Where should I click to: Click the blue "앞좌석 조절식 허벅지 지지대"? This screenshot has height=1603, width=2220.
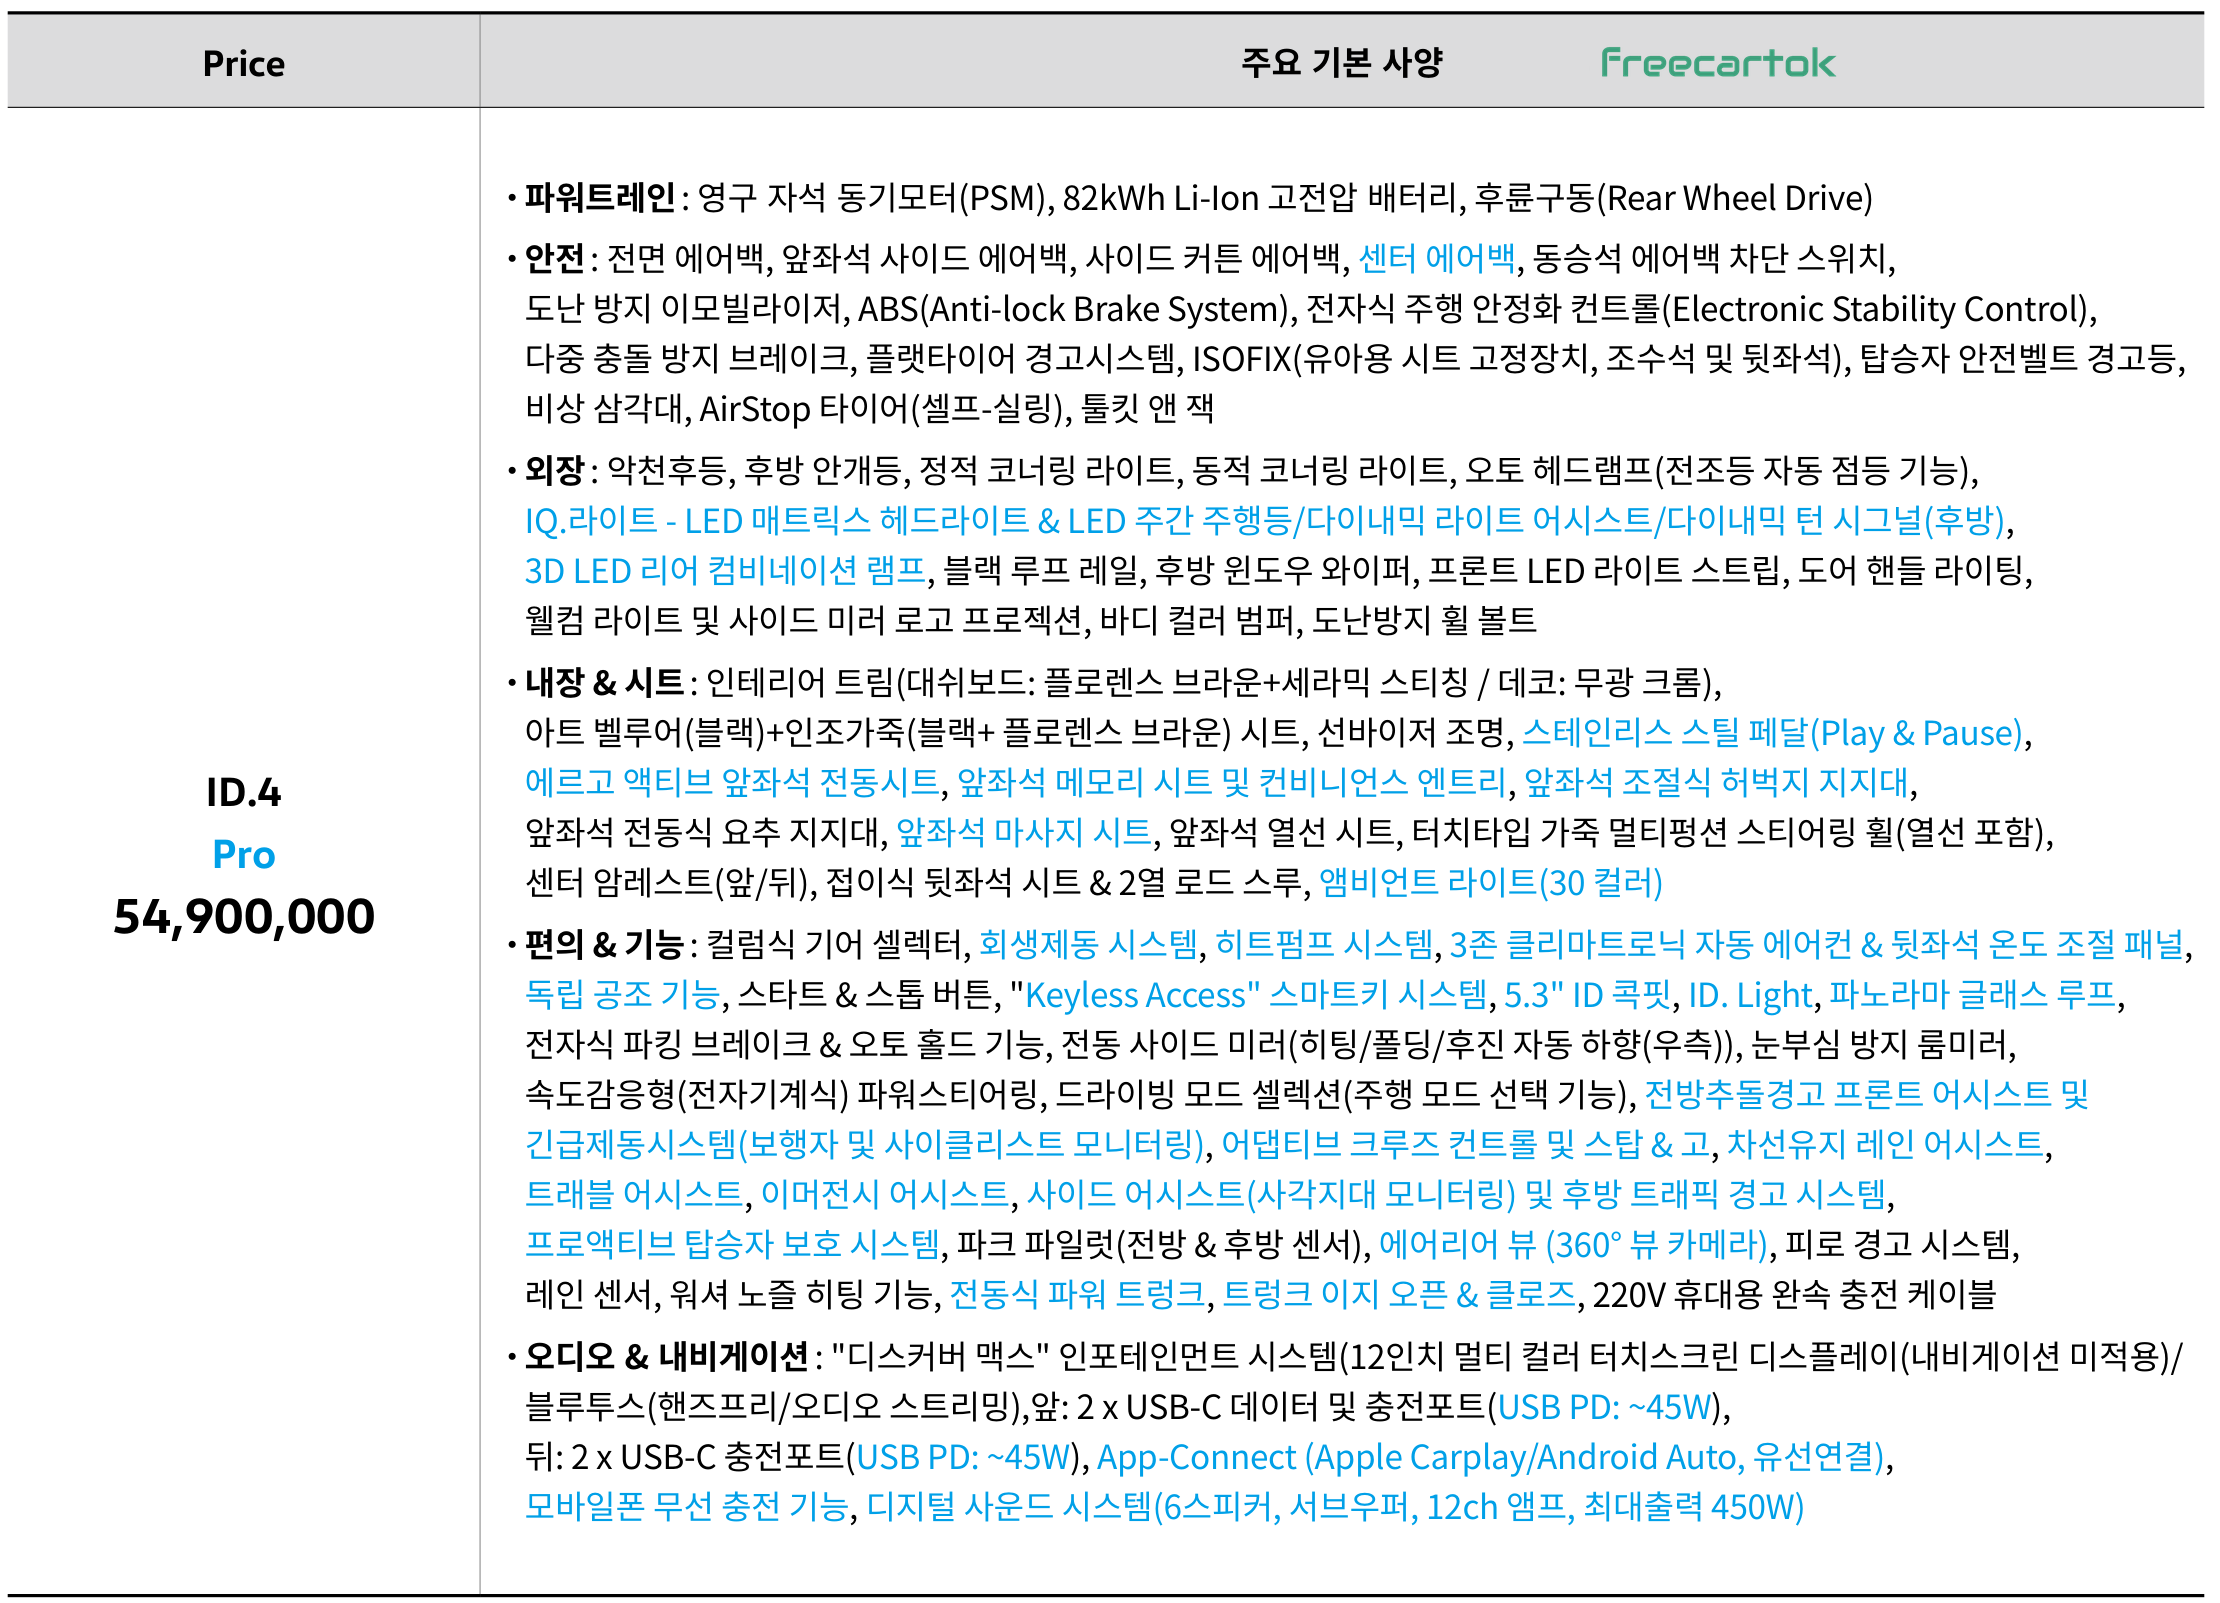[1716, 782]
